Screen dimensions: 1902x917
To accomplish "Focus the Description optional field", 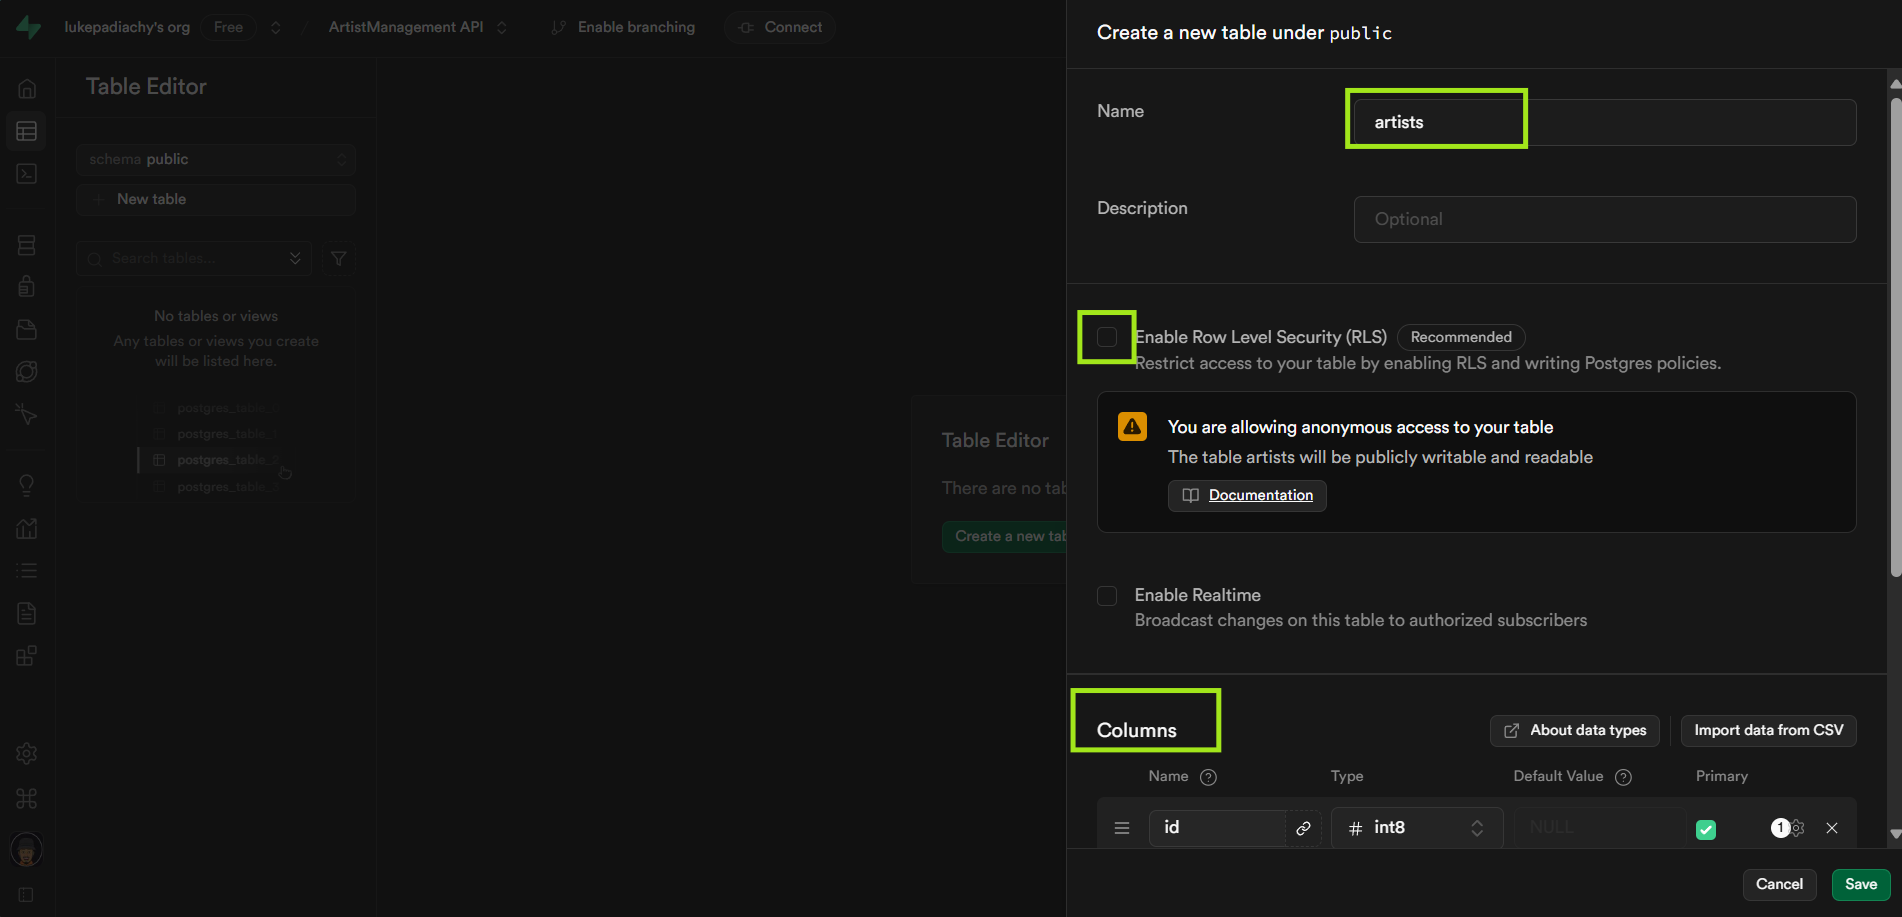I will [1605, 219].
